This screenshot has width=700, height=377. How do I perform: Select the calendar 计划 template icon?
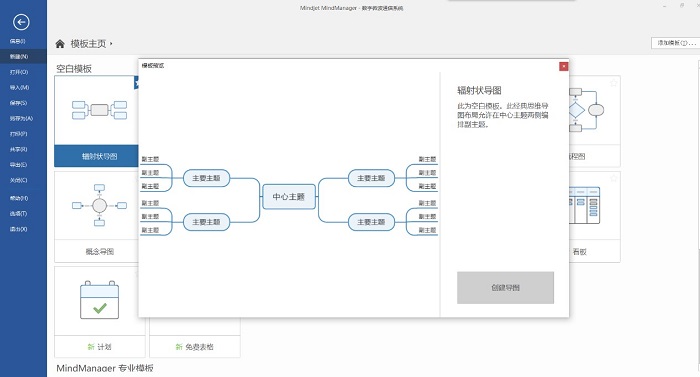(100, 300)
